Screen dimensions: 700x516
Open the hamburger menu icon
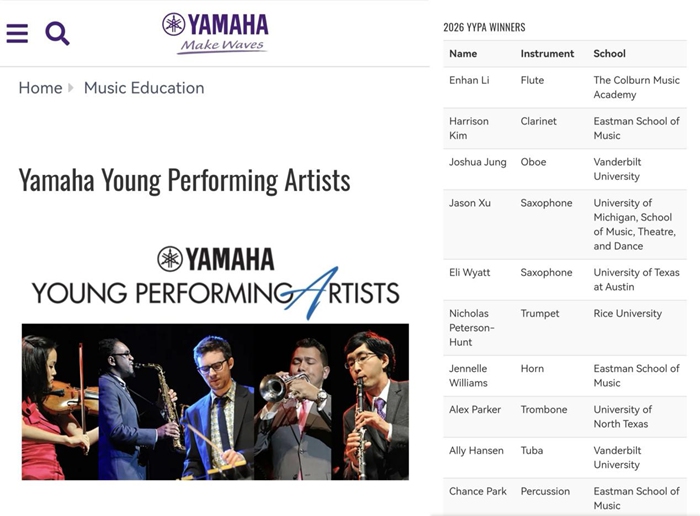pos(17,33)
